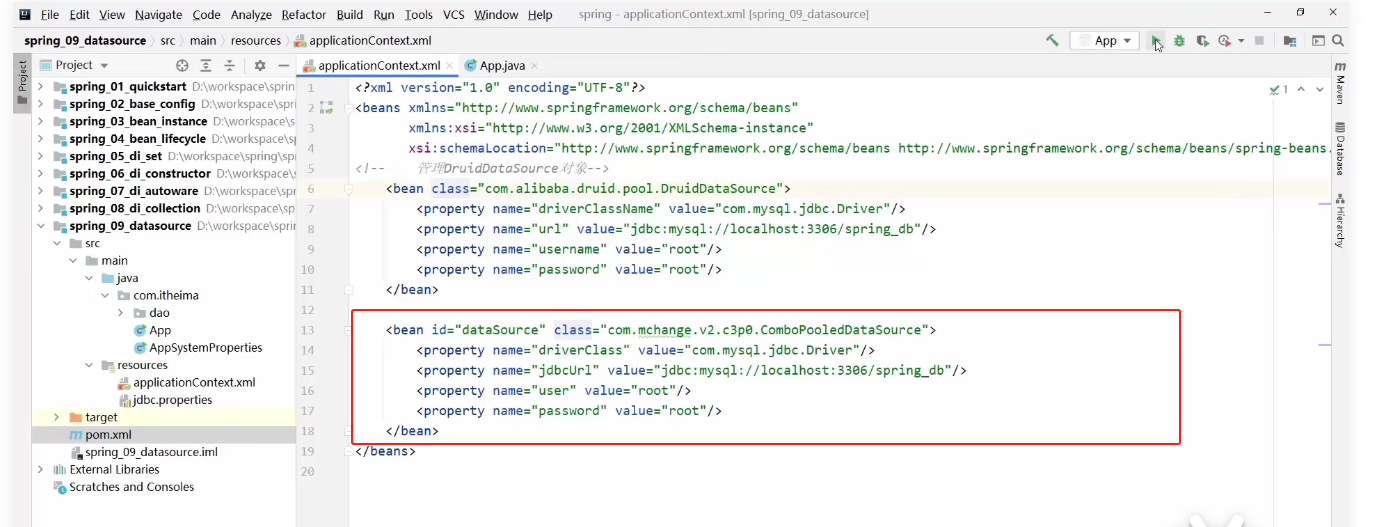
Task: Expand the dao package
Action: tap(121, 313)
